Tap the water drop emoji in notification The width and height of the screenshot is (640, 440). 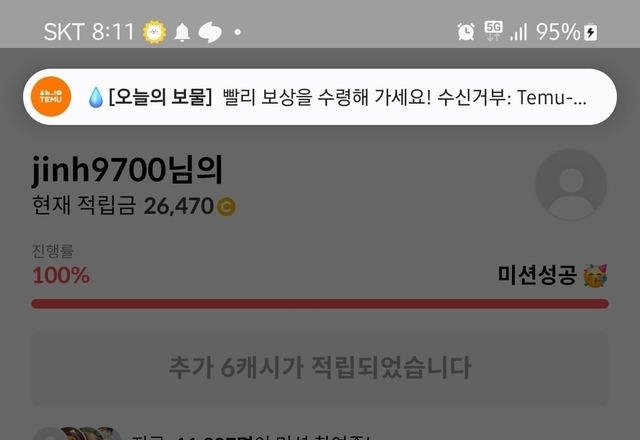click(96, 98)
